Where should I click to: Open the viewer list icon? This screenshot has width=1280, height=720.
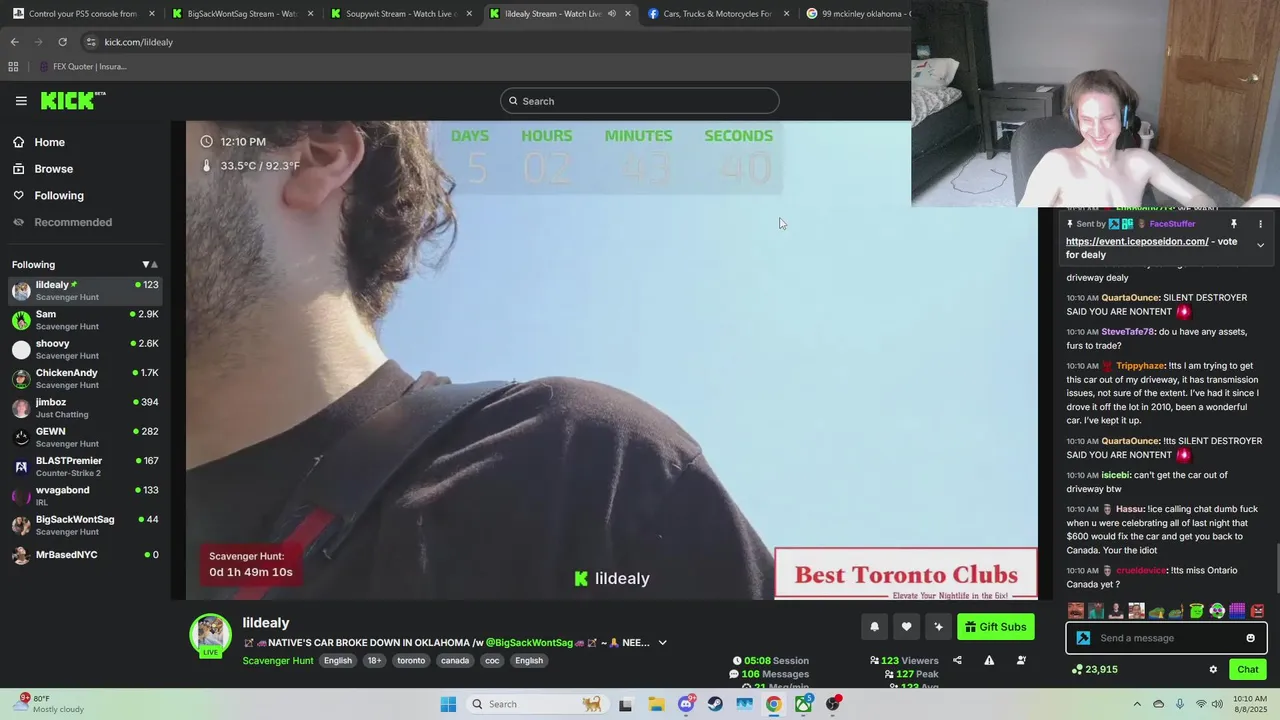pyautogui.click(x=1021, y=660)
